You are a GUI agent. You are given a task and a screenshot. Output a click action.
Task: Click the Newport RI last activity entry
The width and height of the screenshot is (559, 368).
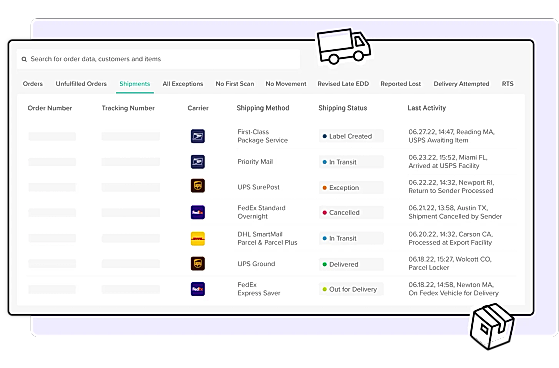pyautogui.click(x=451, y=186)
